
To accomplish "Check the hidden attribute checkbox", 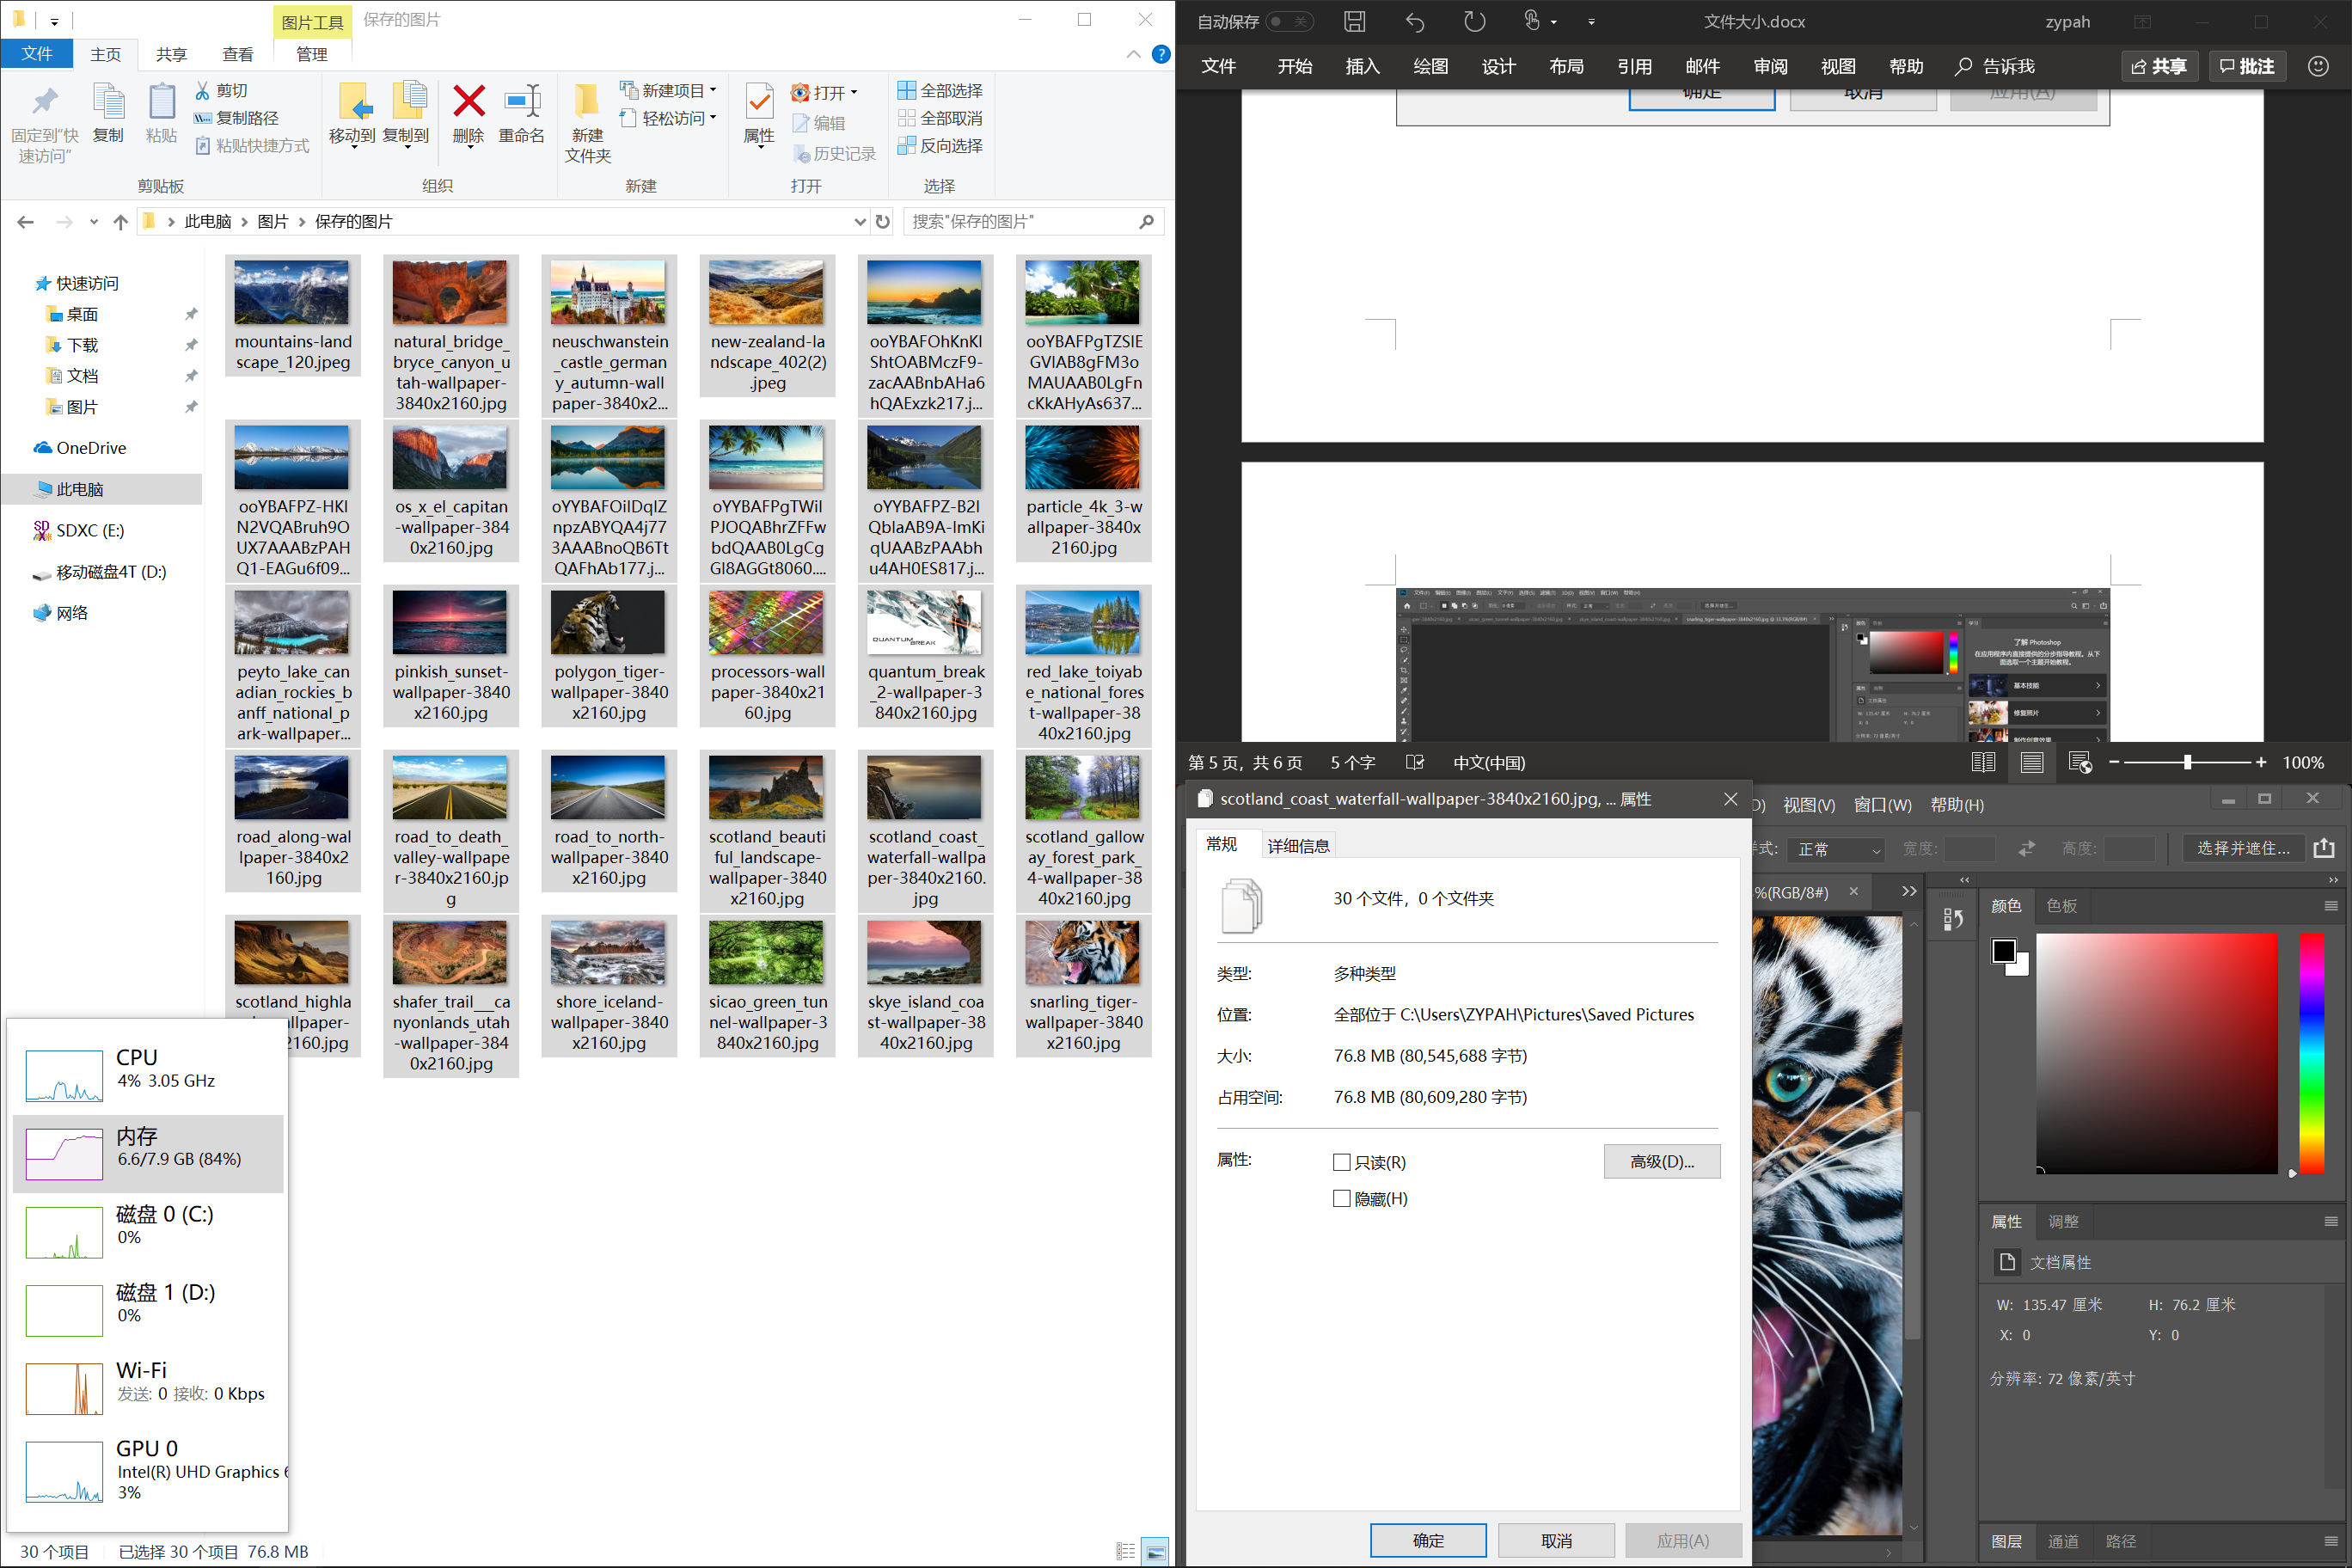I will tap(1342, 1198).
